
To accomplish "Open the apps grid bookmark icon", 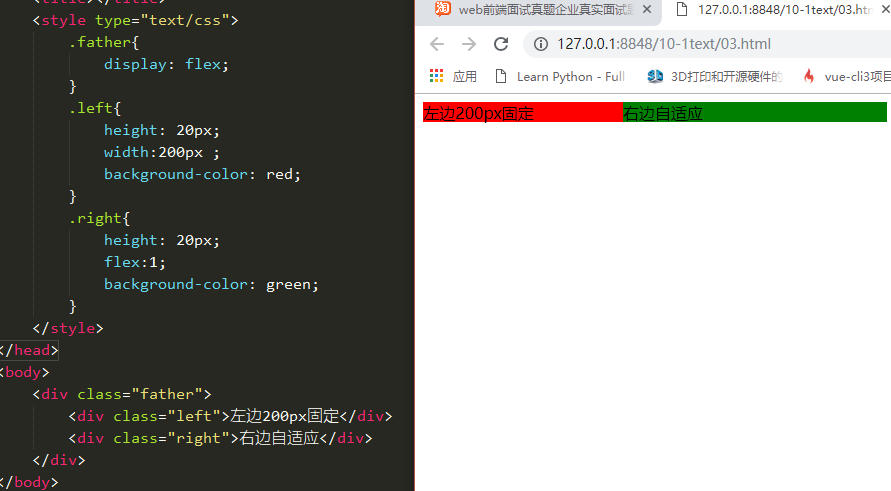I will click(x=436, y=76).
